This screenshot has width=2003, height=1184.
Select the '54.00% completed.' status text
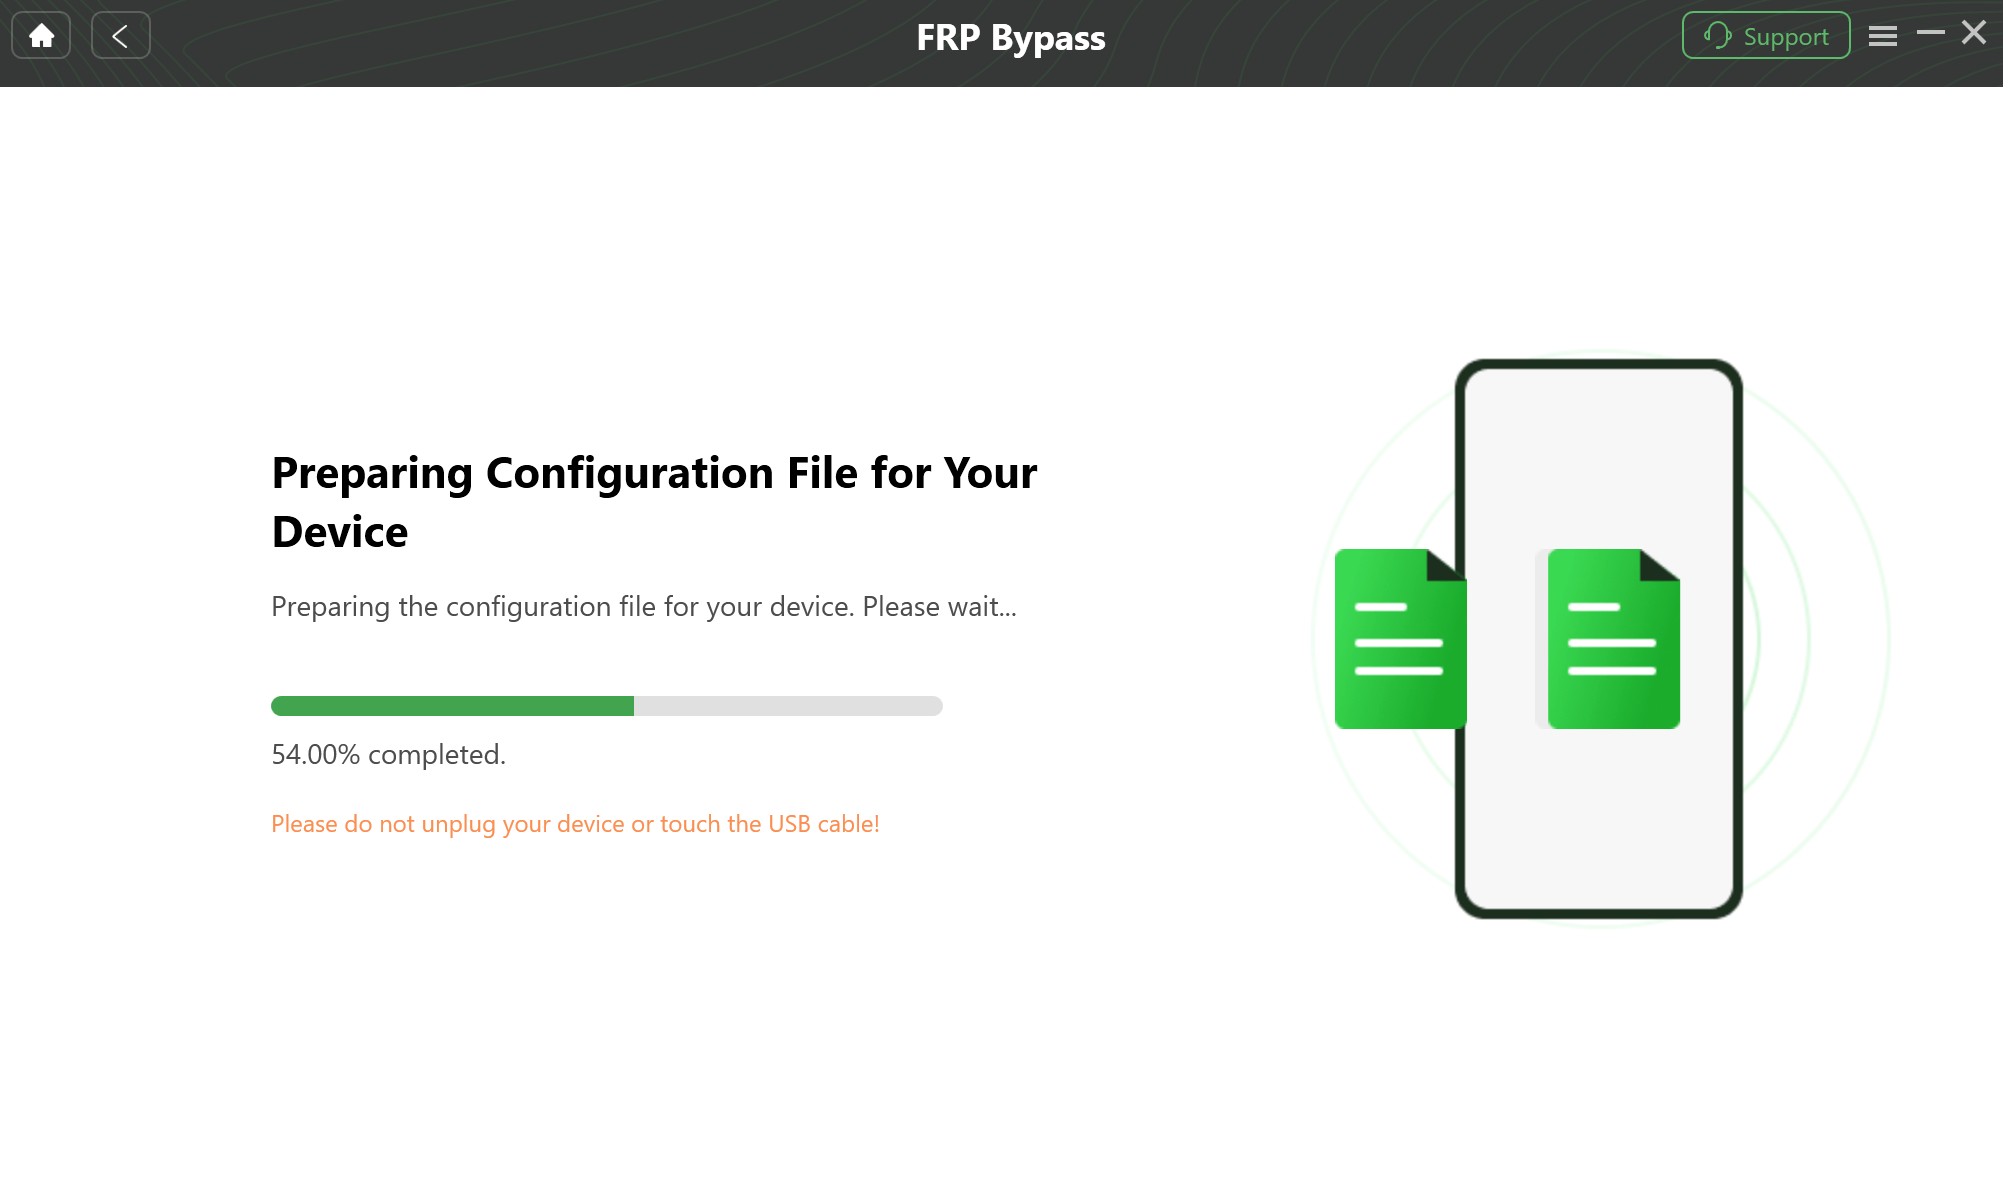(x=388, y=754)
